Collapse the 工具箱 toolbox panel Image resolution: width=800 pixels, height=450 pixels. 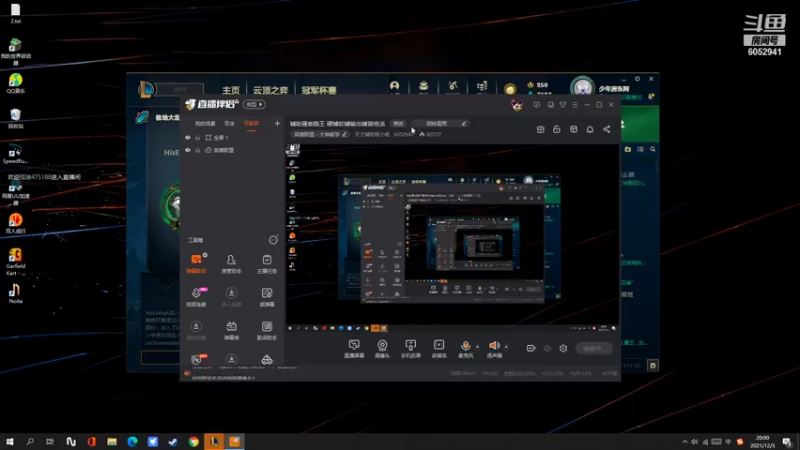pyautogui.click(x=273, y=240)
